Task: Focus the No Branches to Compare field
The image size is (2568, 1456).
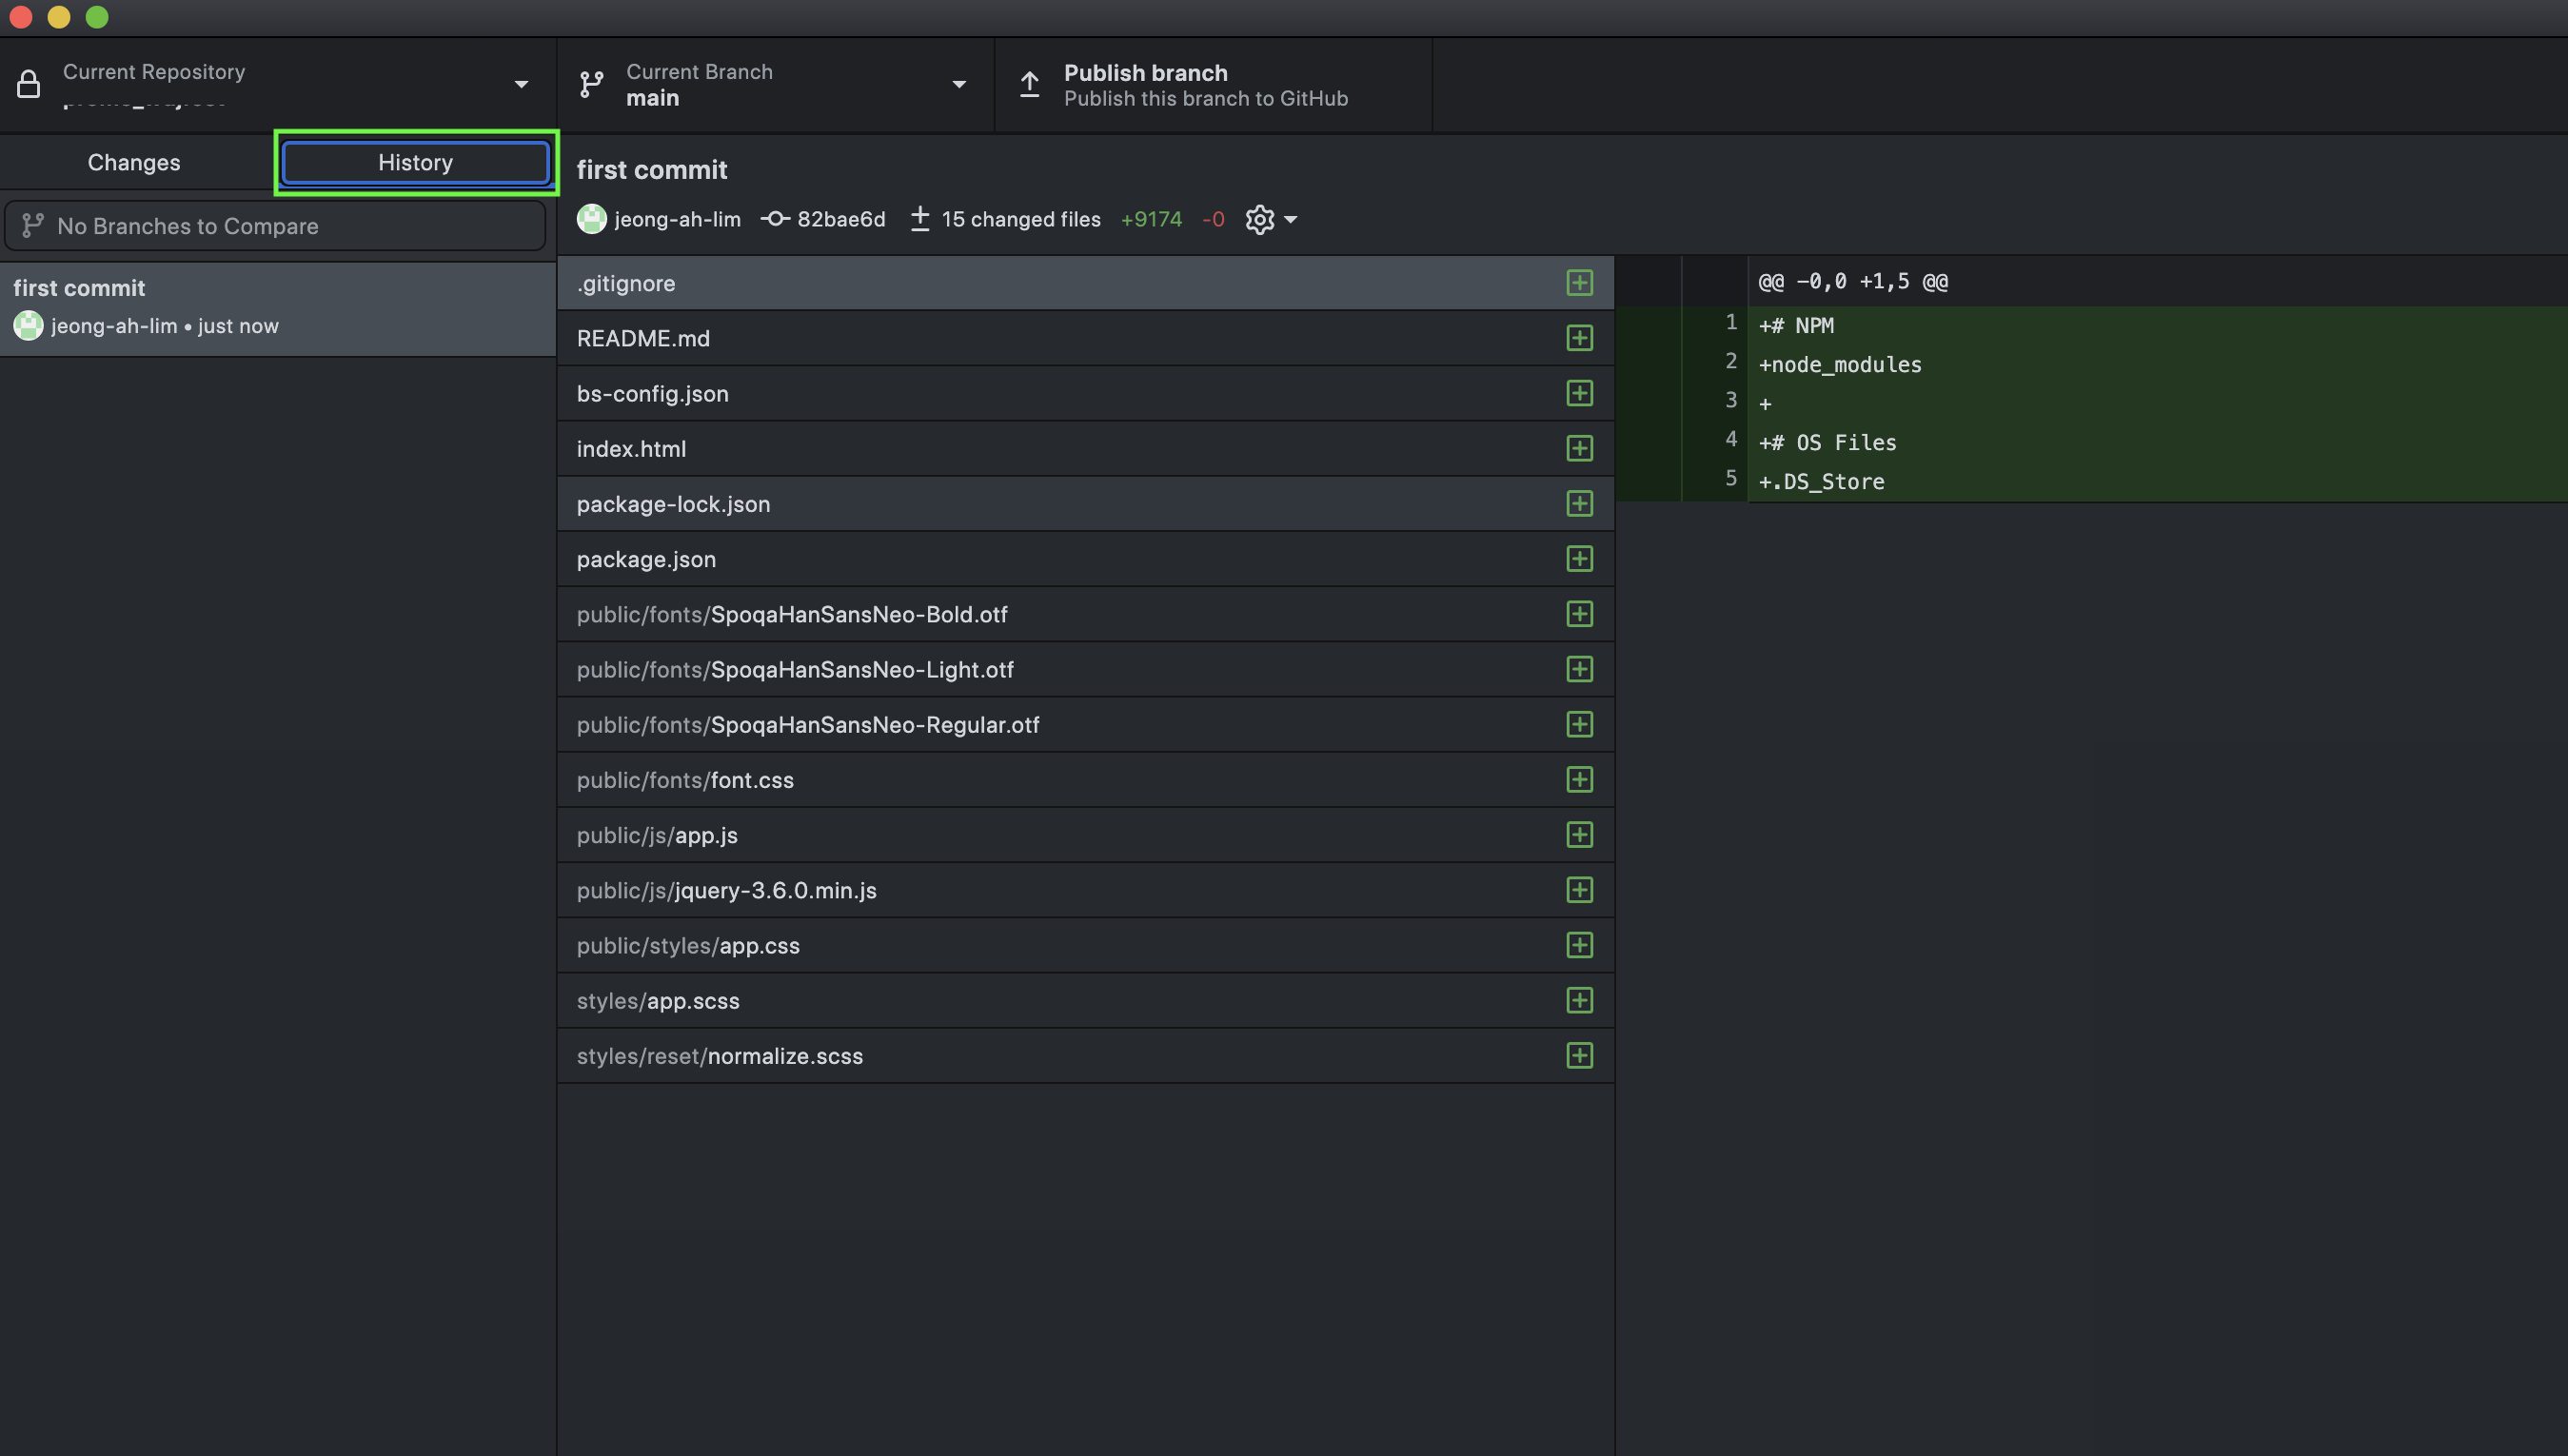Action: (x=275, y=226)
